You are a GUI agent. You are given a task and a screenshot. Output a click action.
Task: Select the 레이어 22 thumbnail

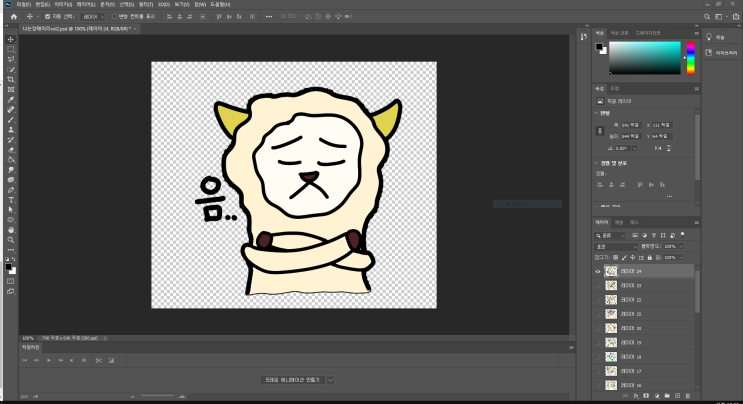click(x=611, y=300)
